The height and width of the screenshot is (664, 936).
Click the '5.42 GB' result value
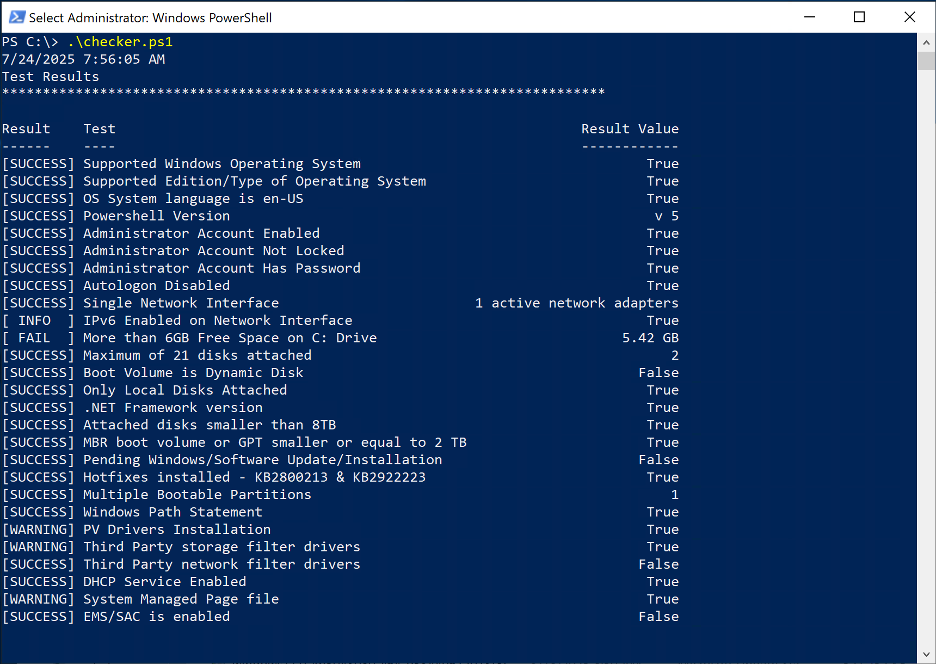point(650,338)
